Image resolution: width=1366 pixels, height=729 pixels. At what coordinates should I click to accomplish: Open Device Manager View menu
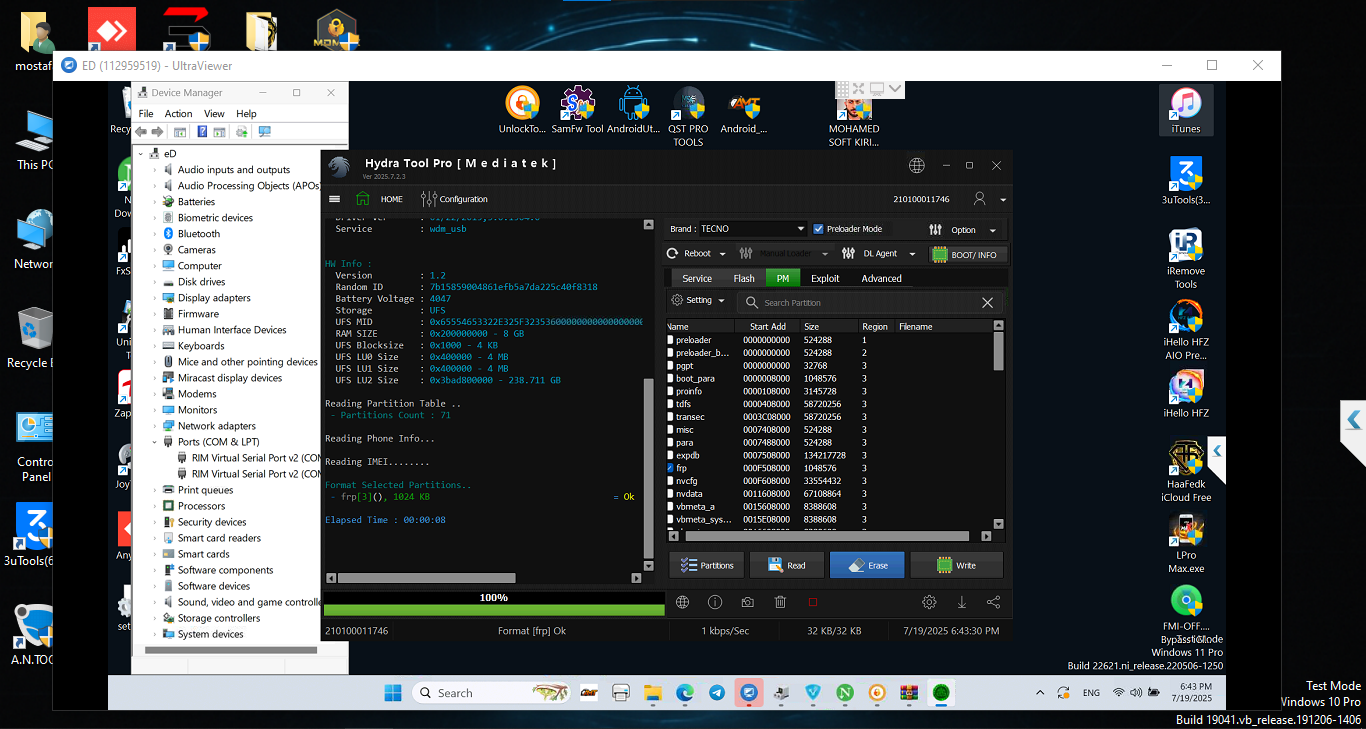[214, 114]
